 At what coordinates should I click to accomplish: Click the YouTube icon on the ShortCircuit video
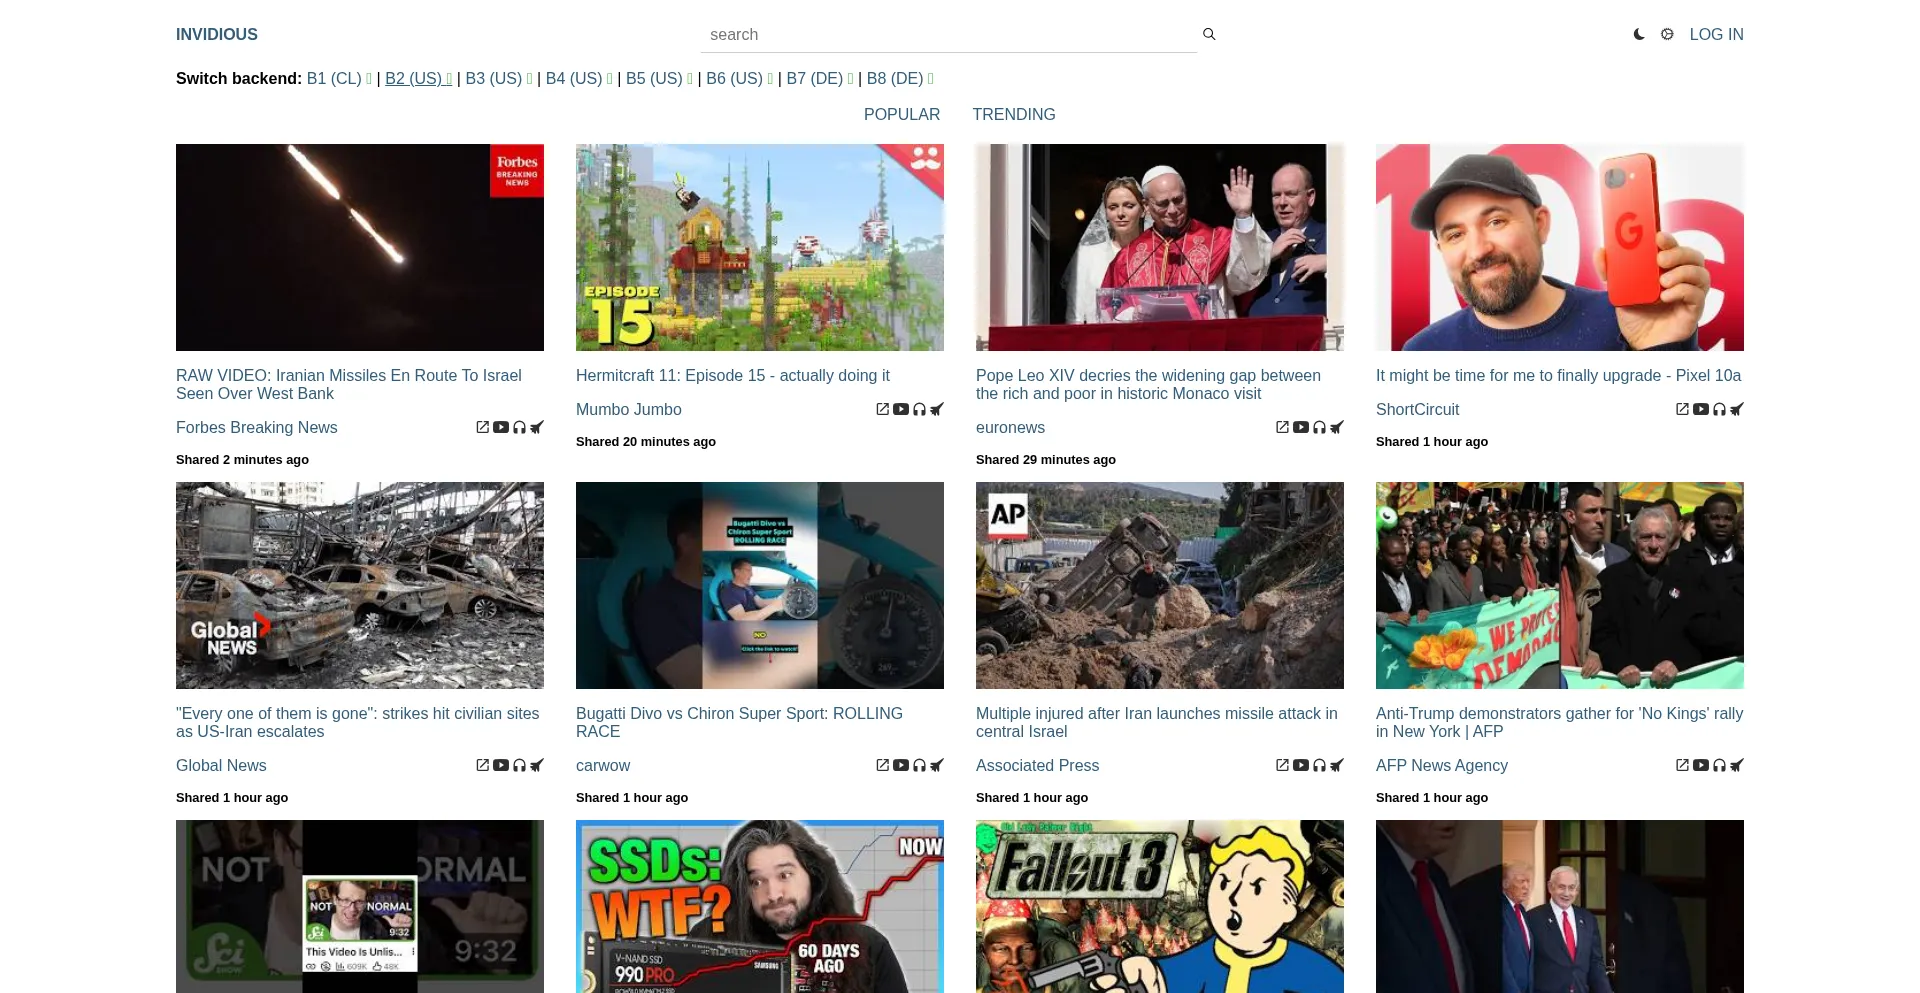(x=1701, y=409)
